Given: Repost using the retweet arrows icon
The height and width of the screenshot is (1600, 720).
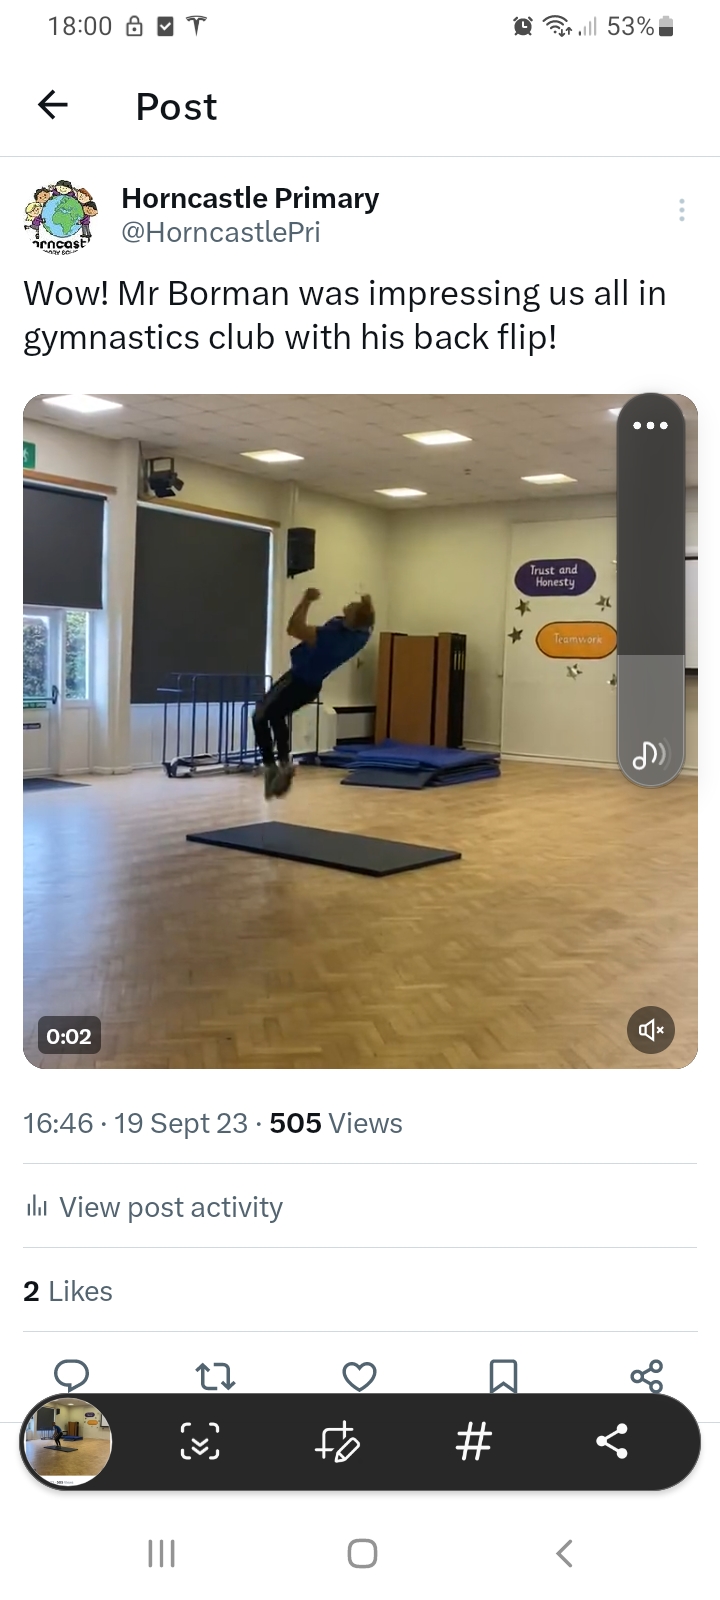Looking at the screenshot, I should click(x=216, y=1377).
